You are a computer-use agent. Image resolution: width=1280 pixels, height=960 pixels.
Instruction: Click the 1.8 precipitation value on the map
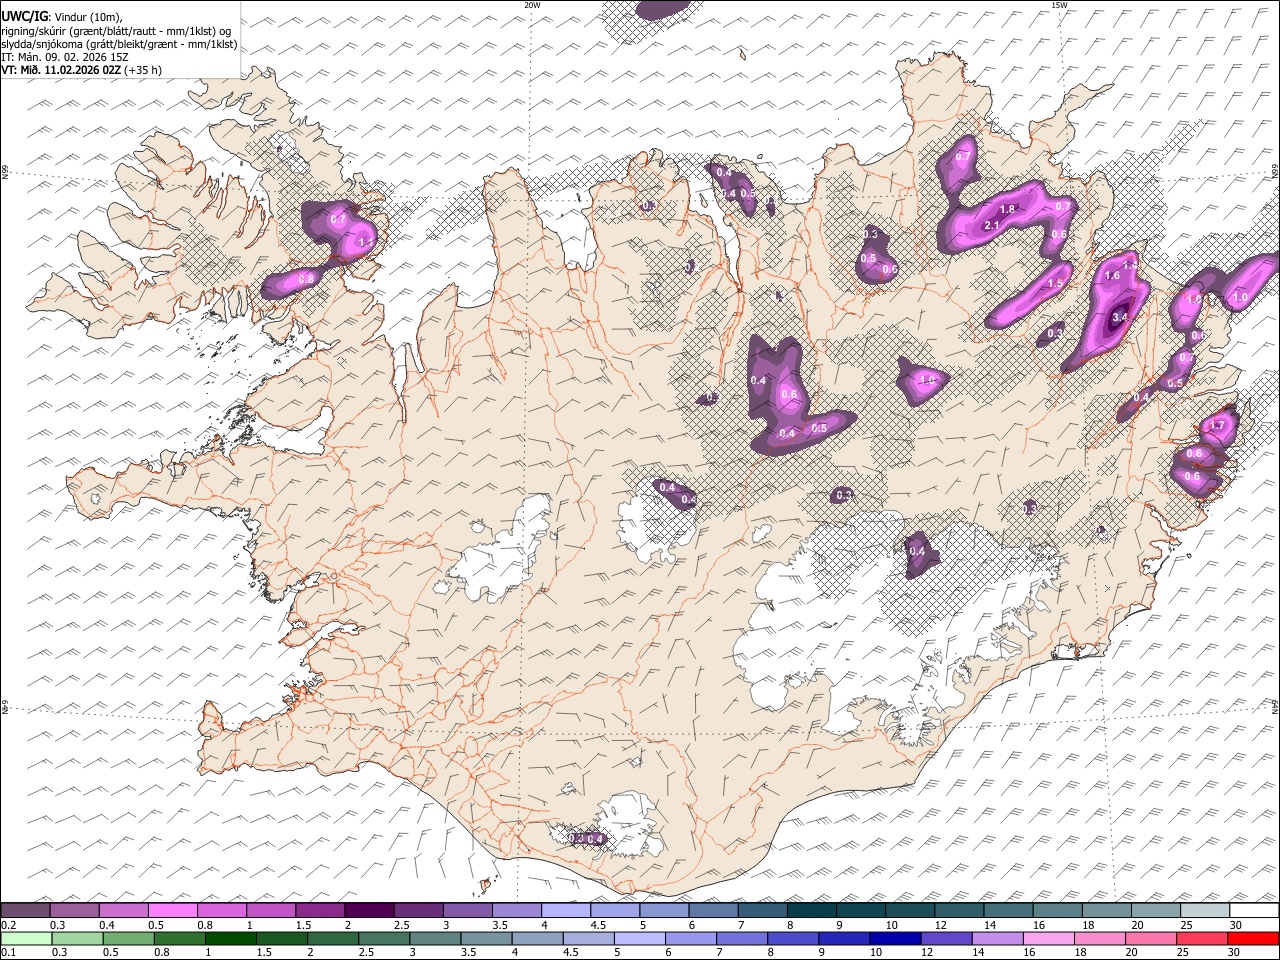point(1008,209)
